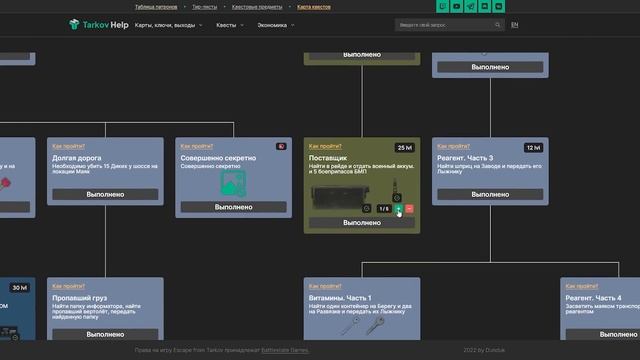This screenshot has width=640, height=360.
Task: Open Как пройти? for Реагент. Часть 3
Action: click(453, 146)
